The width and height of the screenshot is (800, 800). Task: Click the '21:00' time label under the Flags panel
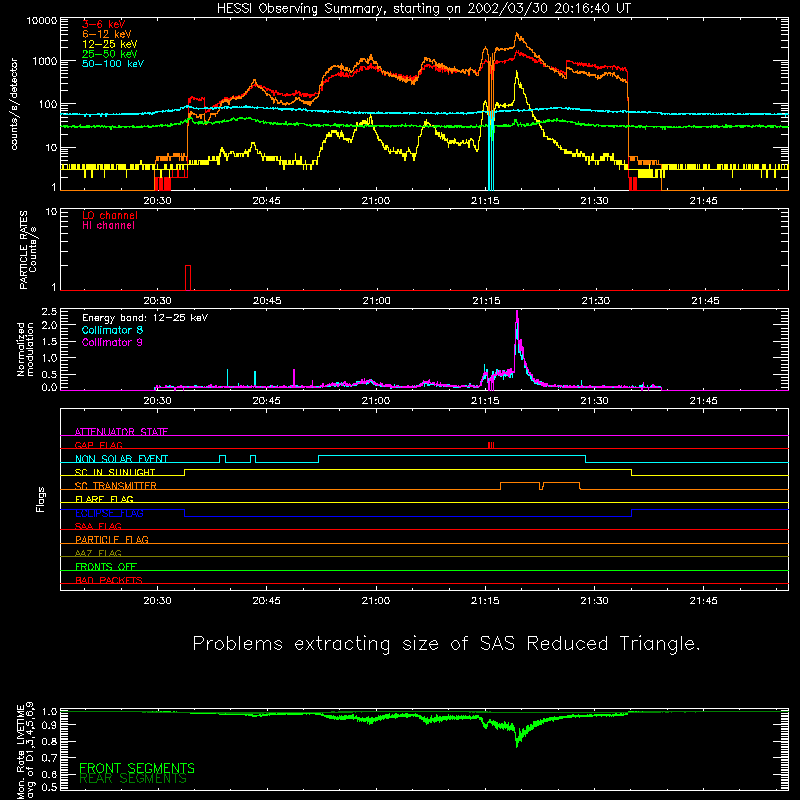click(x=376, y=601)
